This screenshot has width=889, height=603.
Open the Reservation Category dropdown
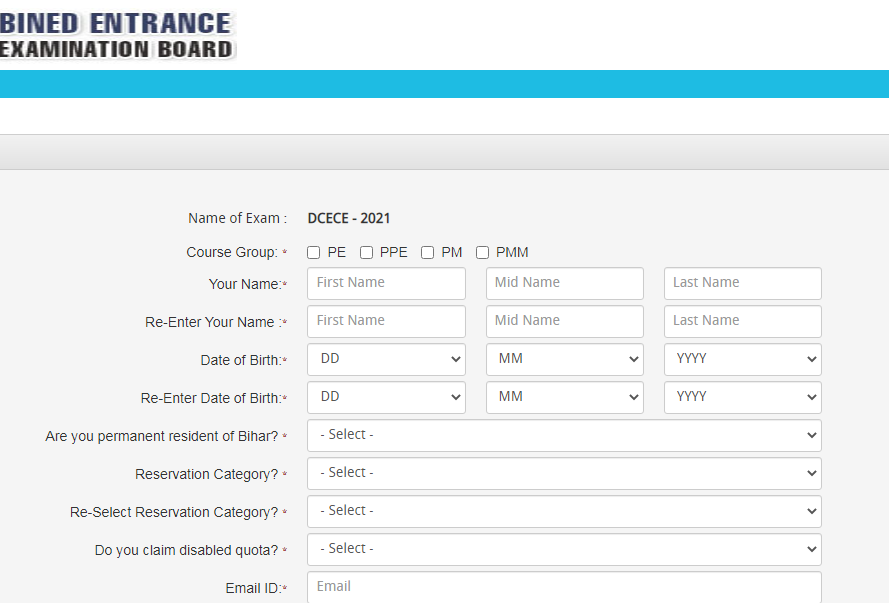pyautogui.click(x=564, y=473)
